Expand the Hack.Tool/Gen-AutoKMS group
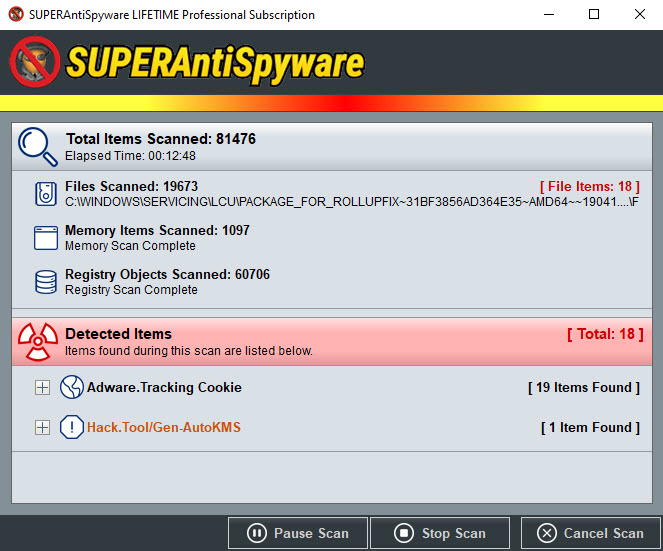 (x=42, y=428)
